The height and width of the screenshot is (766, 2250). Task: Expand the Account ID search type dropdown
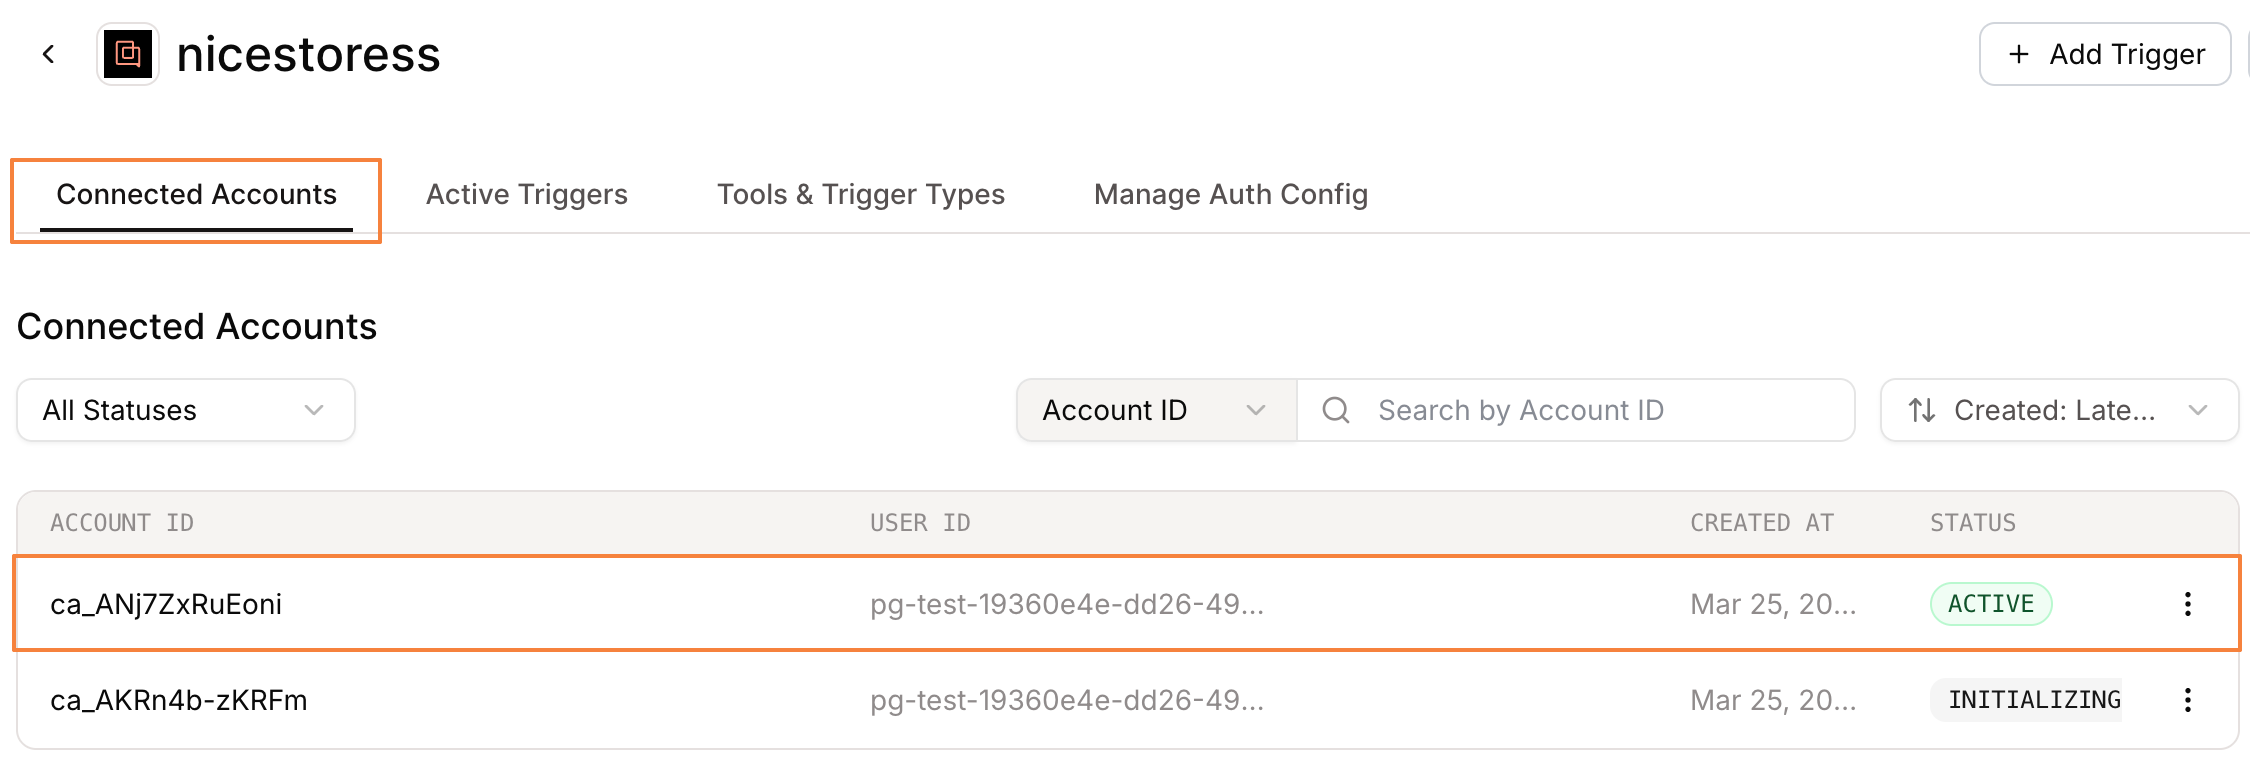[1156, 410]
